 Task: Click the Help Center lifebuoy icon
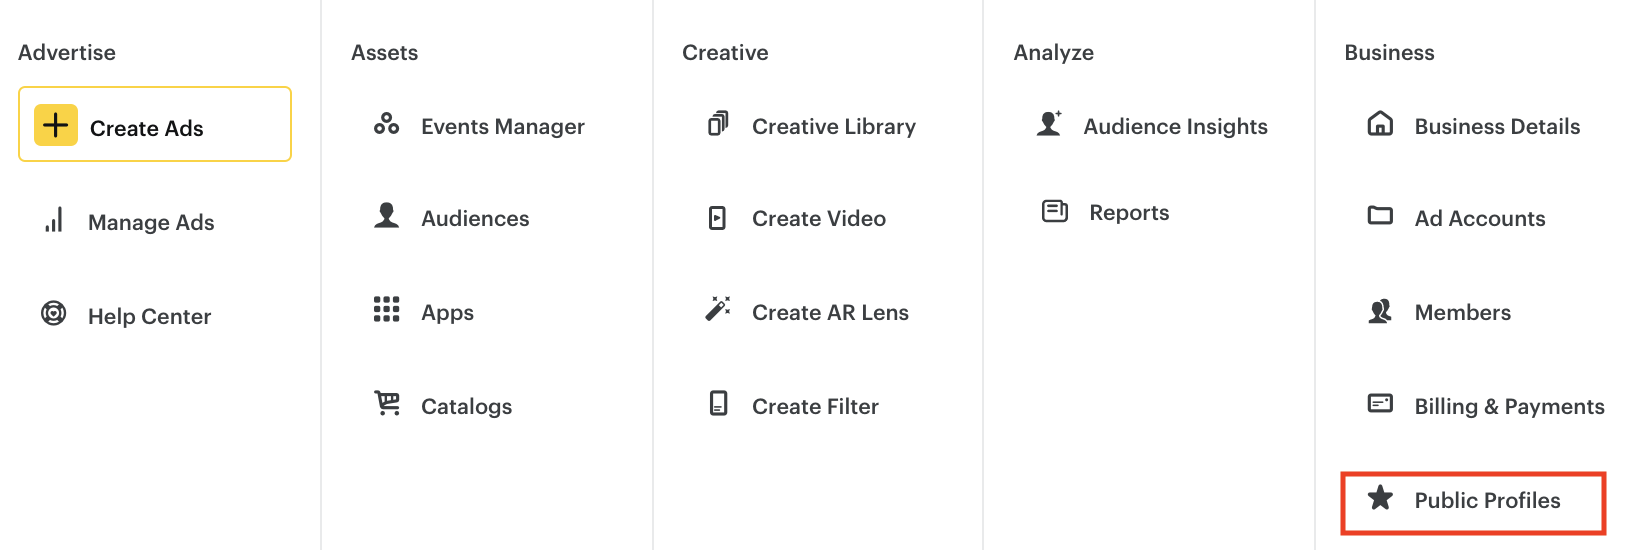(x=54, y=314)
